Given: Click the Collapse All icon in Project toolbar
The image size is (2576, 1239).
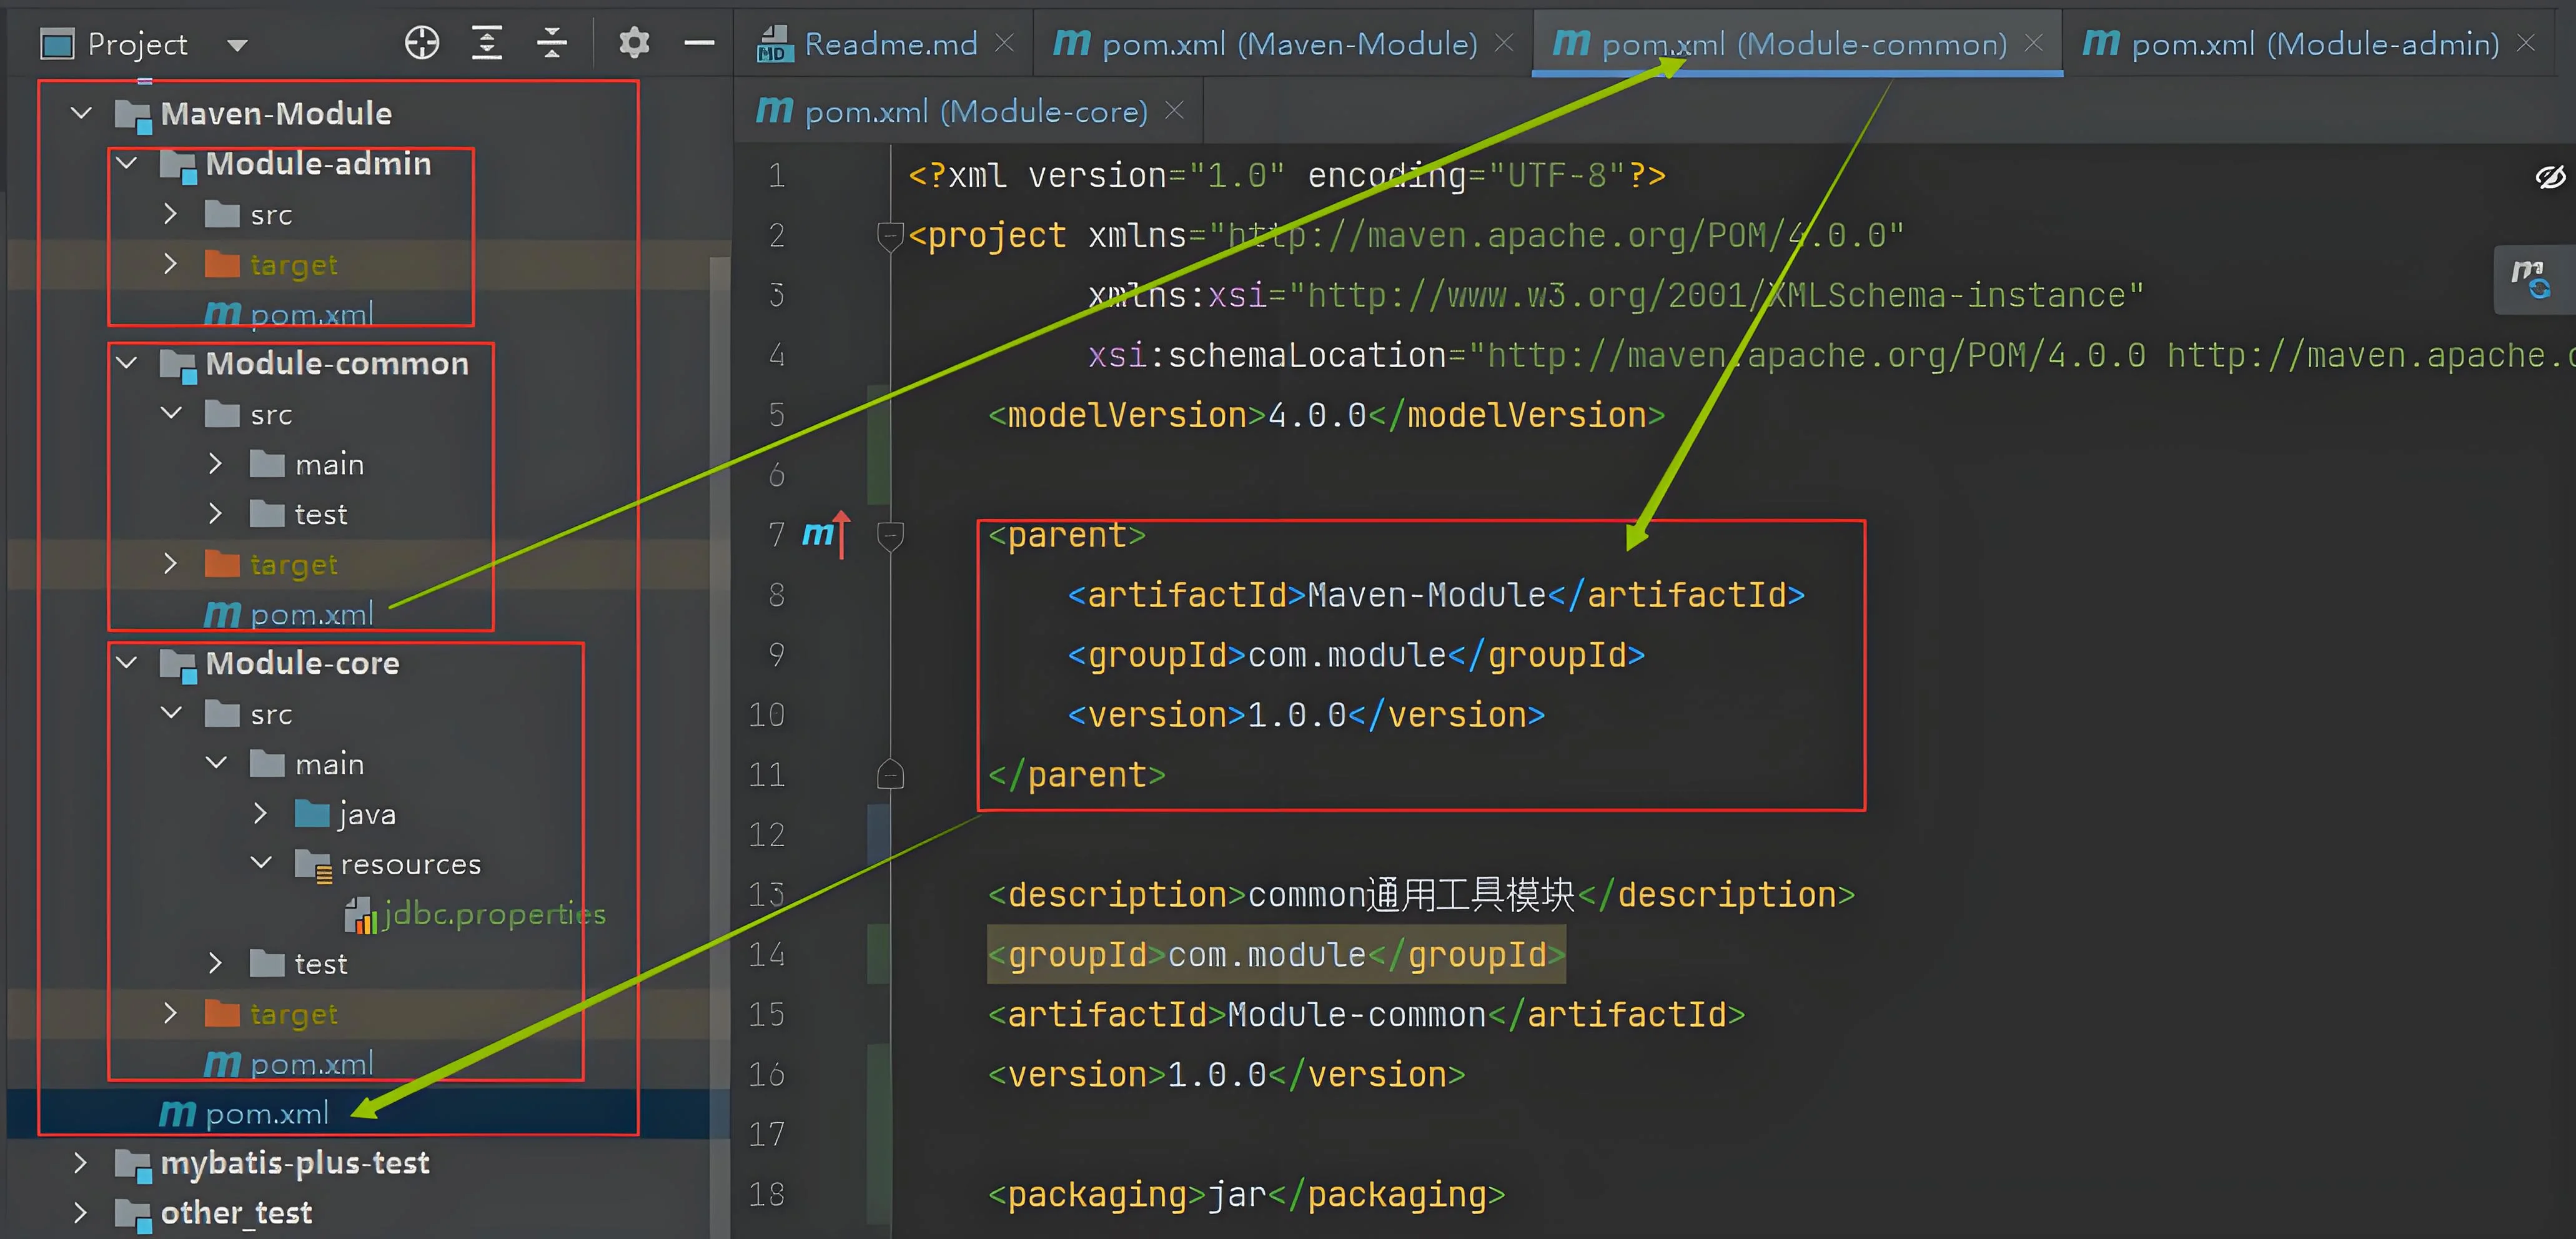Looking at the screenshot, I should click(552, 43).
